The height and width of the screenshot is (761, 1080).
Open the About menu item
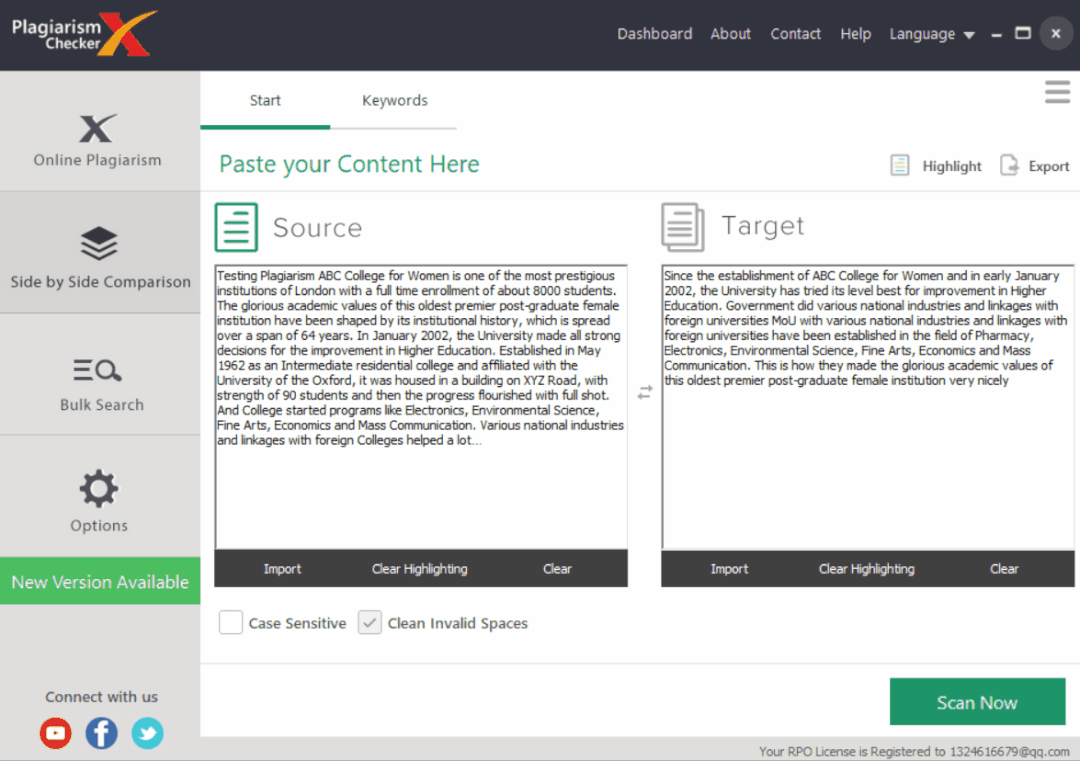[x=730, y=34]
